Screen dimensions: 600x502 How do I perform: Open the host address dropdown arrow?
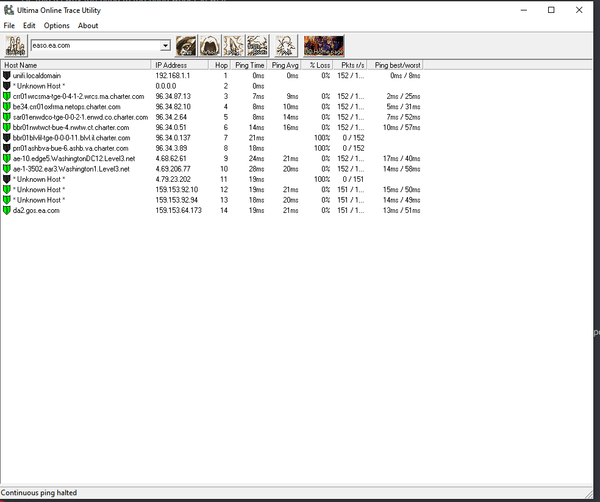coord(165,46)
